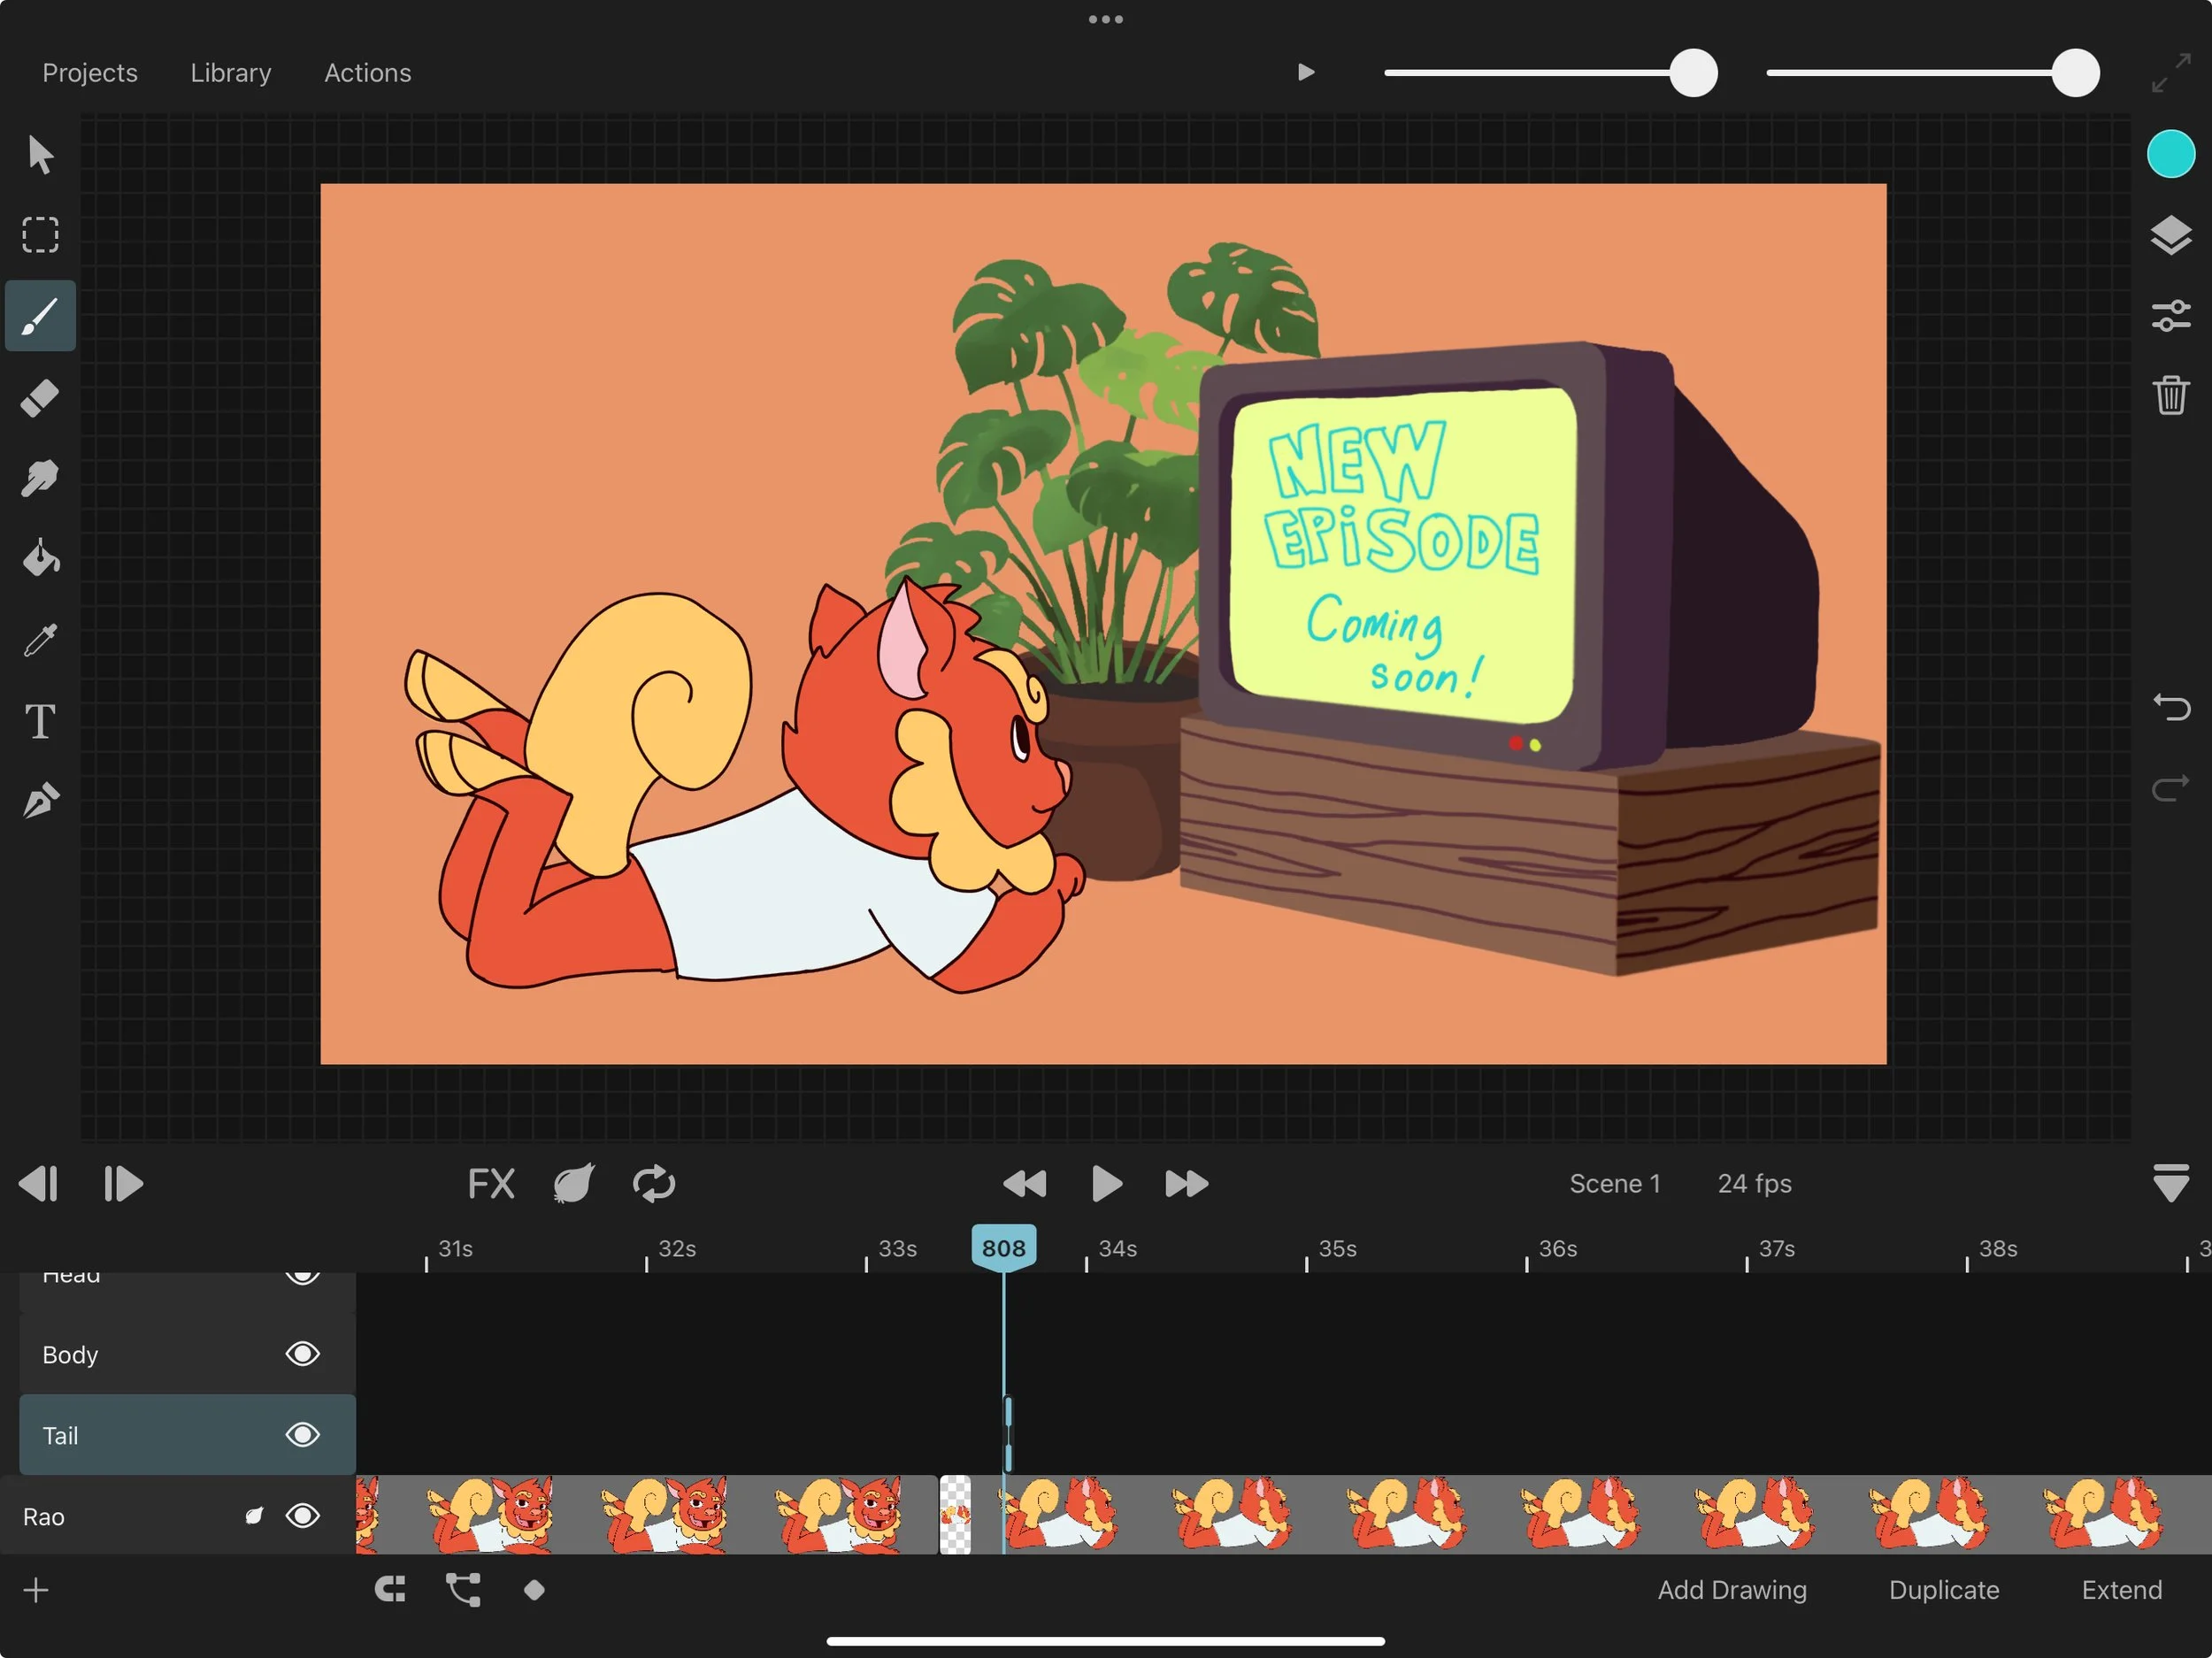Open the Projects menu
The height and width of the screenshot is (1658, 2212).
click(90, 73)
